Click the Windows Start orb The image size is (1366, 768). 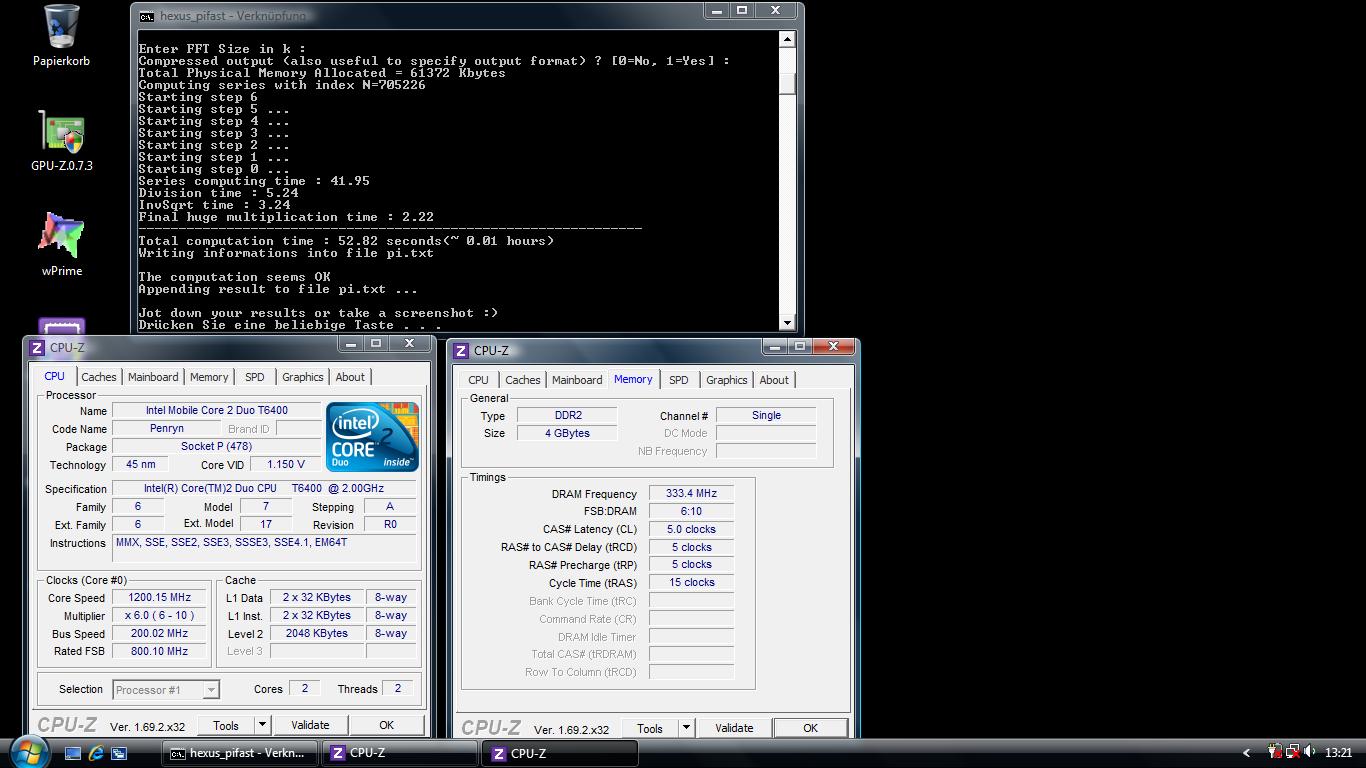click(x=28, y=751)
